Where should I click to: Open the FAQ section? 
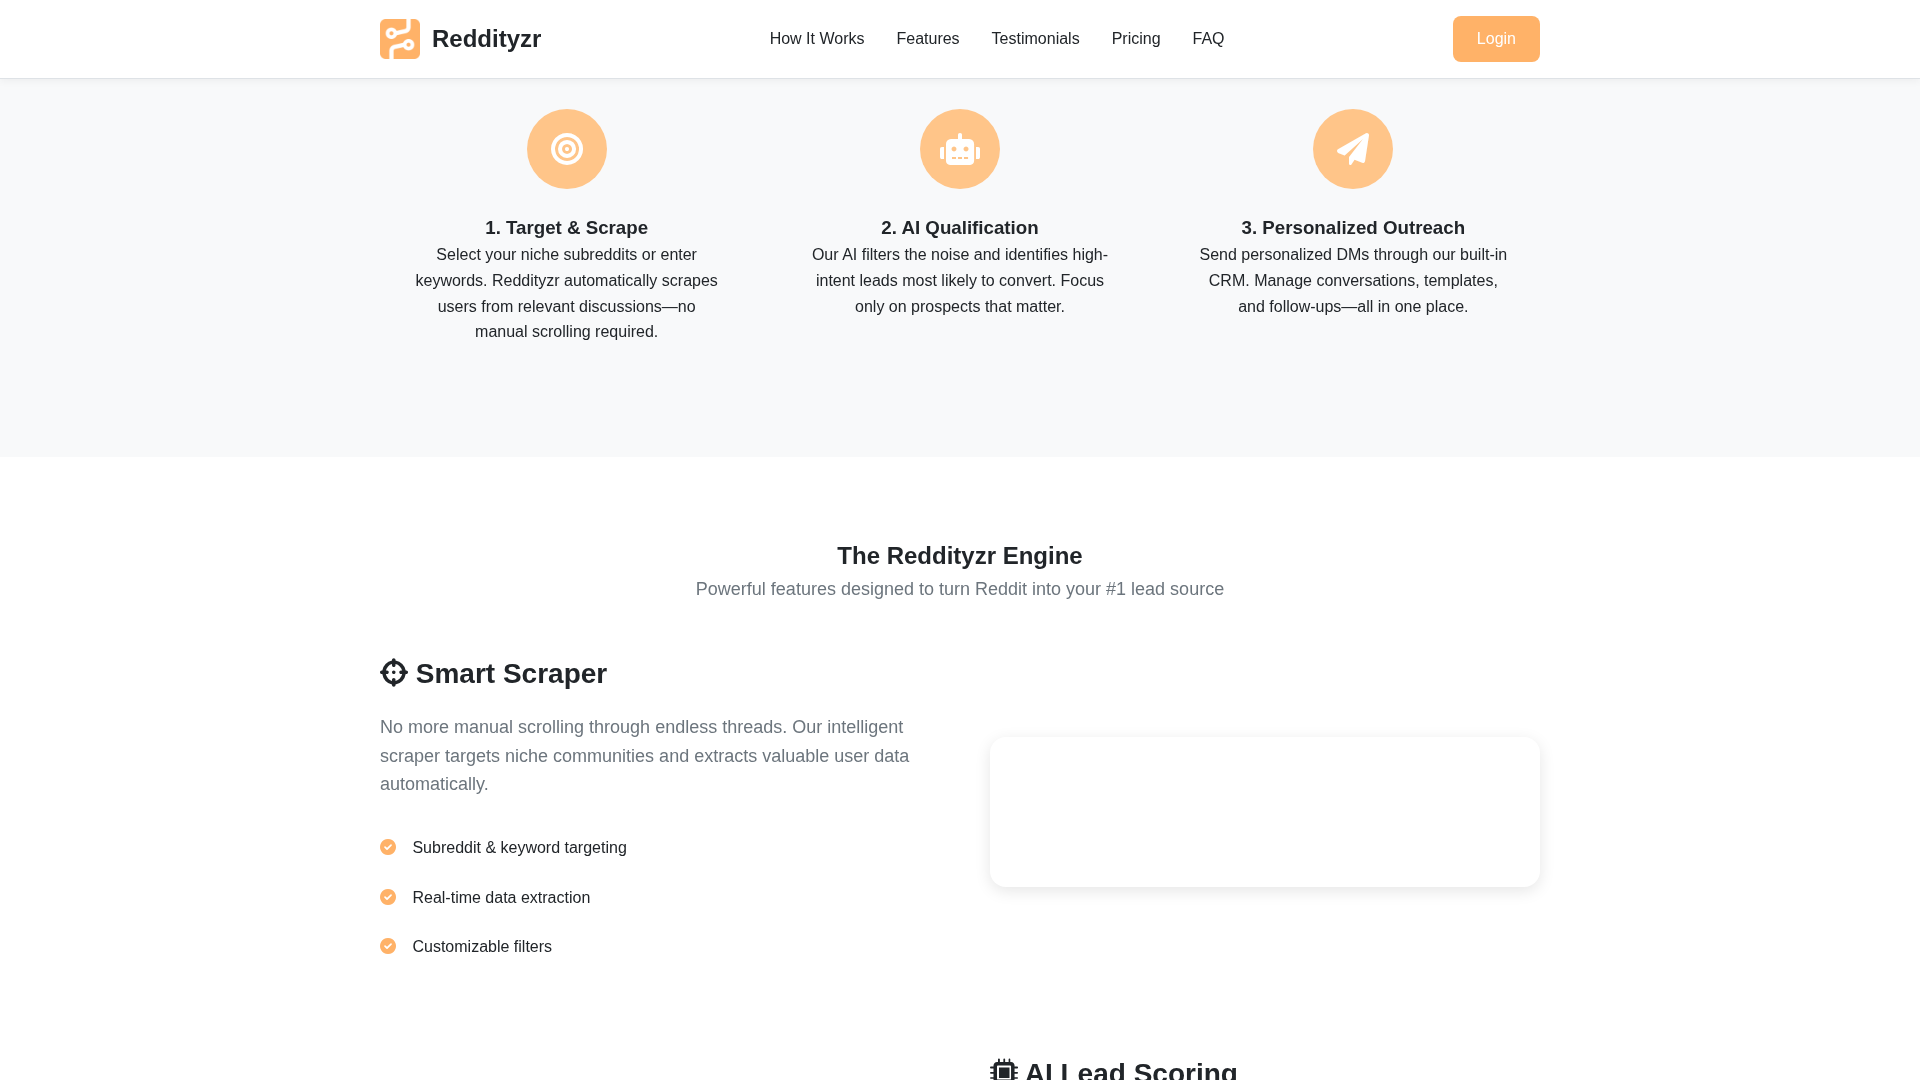(1208, 38)
